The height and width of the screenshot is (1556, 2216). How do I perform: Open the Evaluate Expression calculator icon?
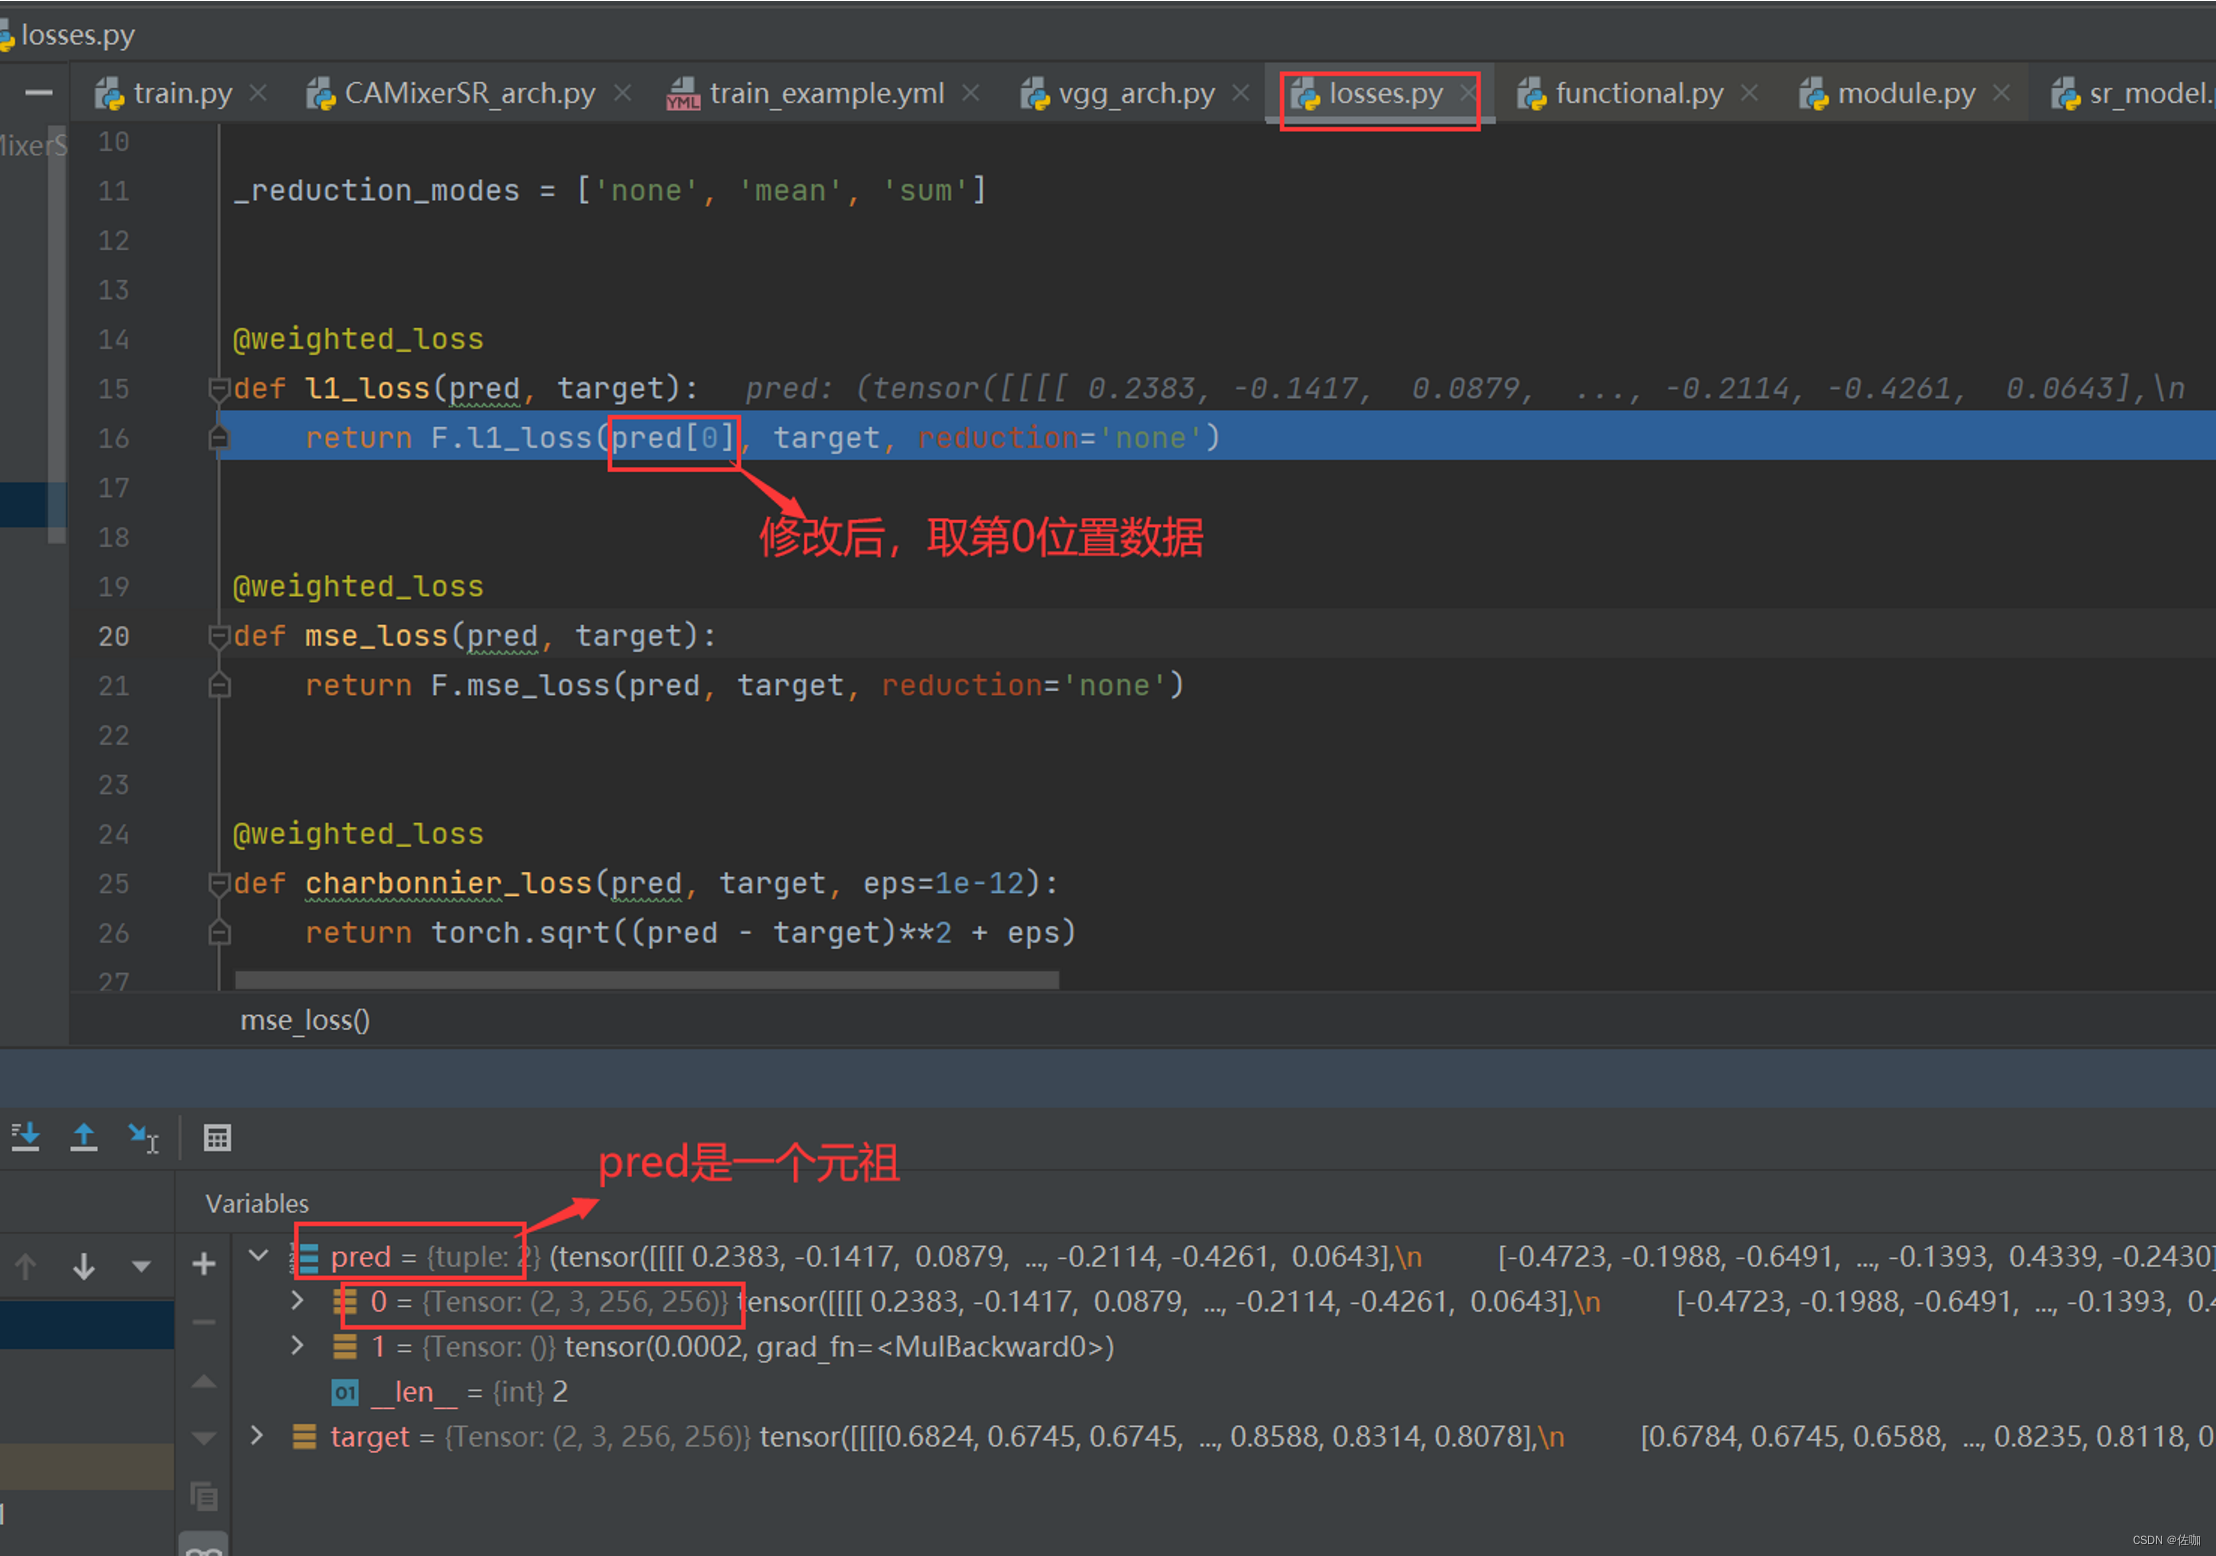217,1138
